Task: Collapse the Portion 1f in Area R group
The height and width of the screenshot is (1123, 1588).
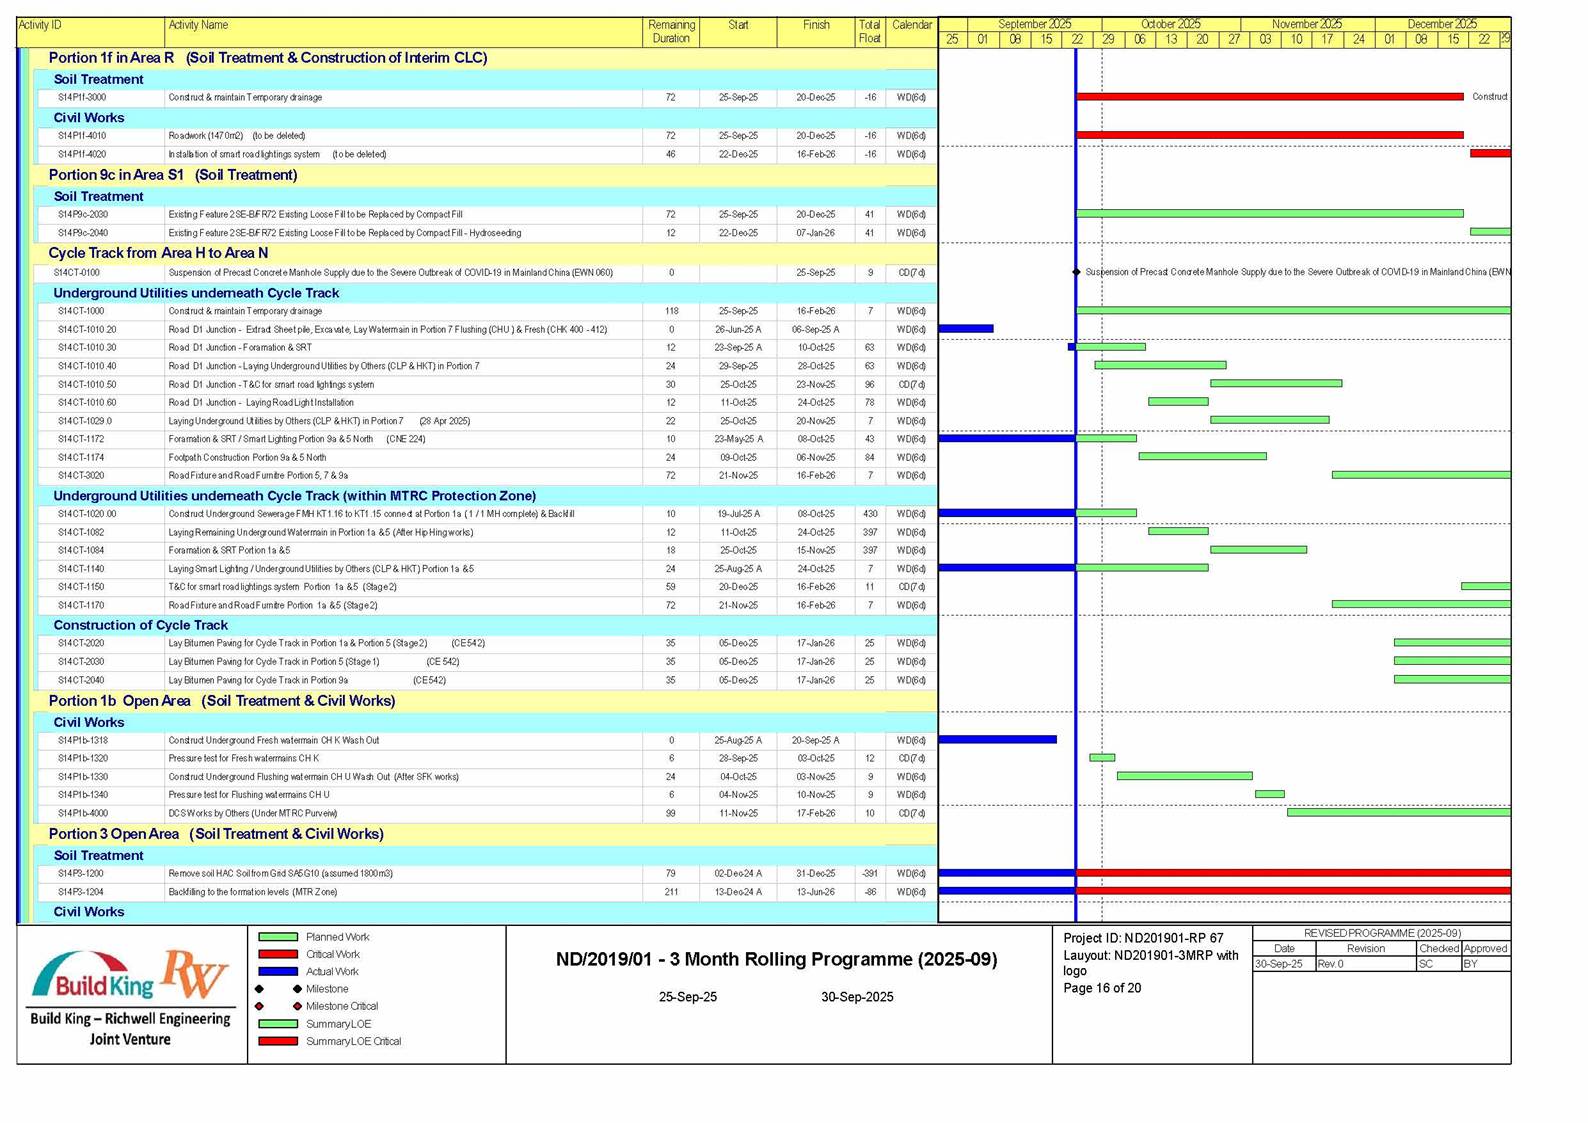Action: coord(267,58)
